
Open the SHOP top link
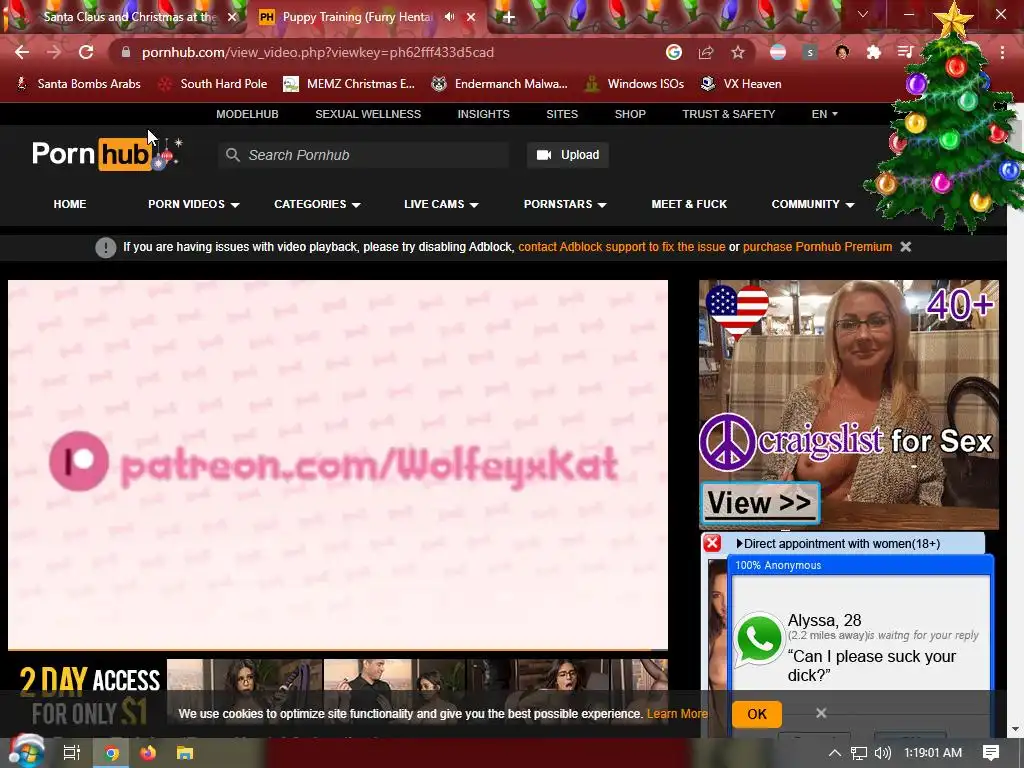point(630,114)
